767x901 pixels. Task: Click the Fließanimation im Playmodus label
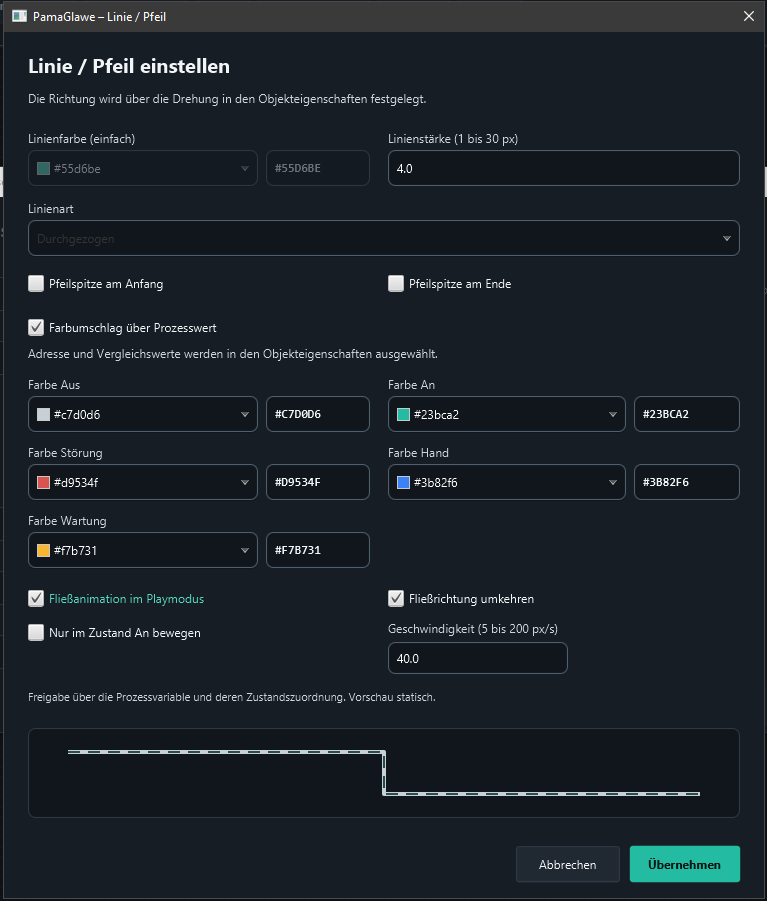point(126,599)
